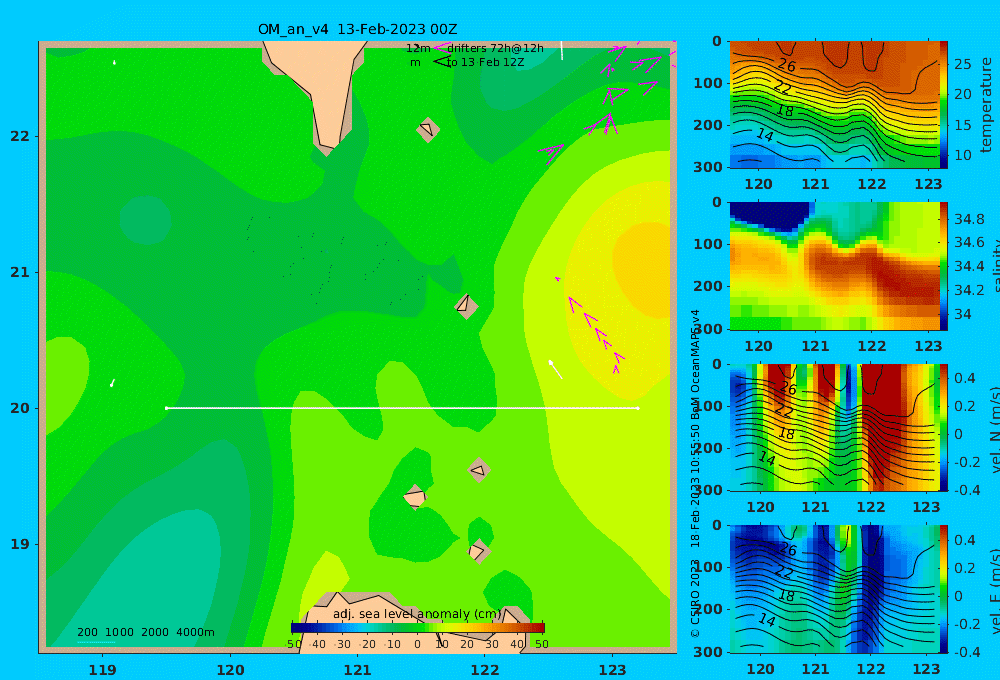This screenshot has height=680, width=1000.
Task: Click the 14 isotherm label in temperature panel
Action: coord(765,135)
